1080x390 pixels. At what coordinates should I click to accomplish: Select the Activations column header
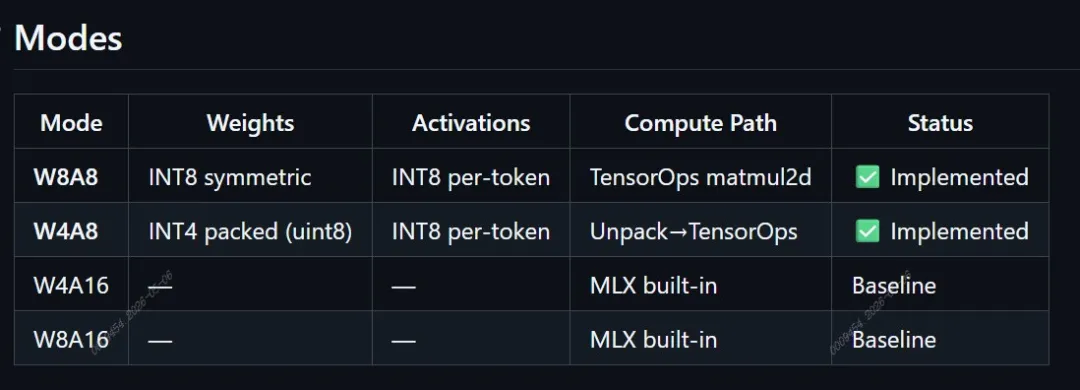[471, 123]
